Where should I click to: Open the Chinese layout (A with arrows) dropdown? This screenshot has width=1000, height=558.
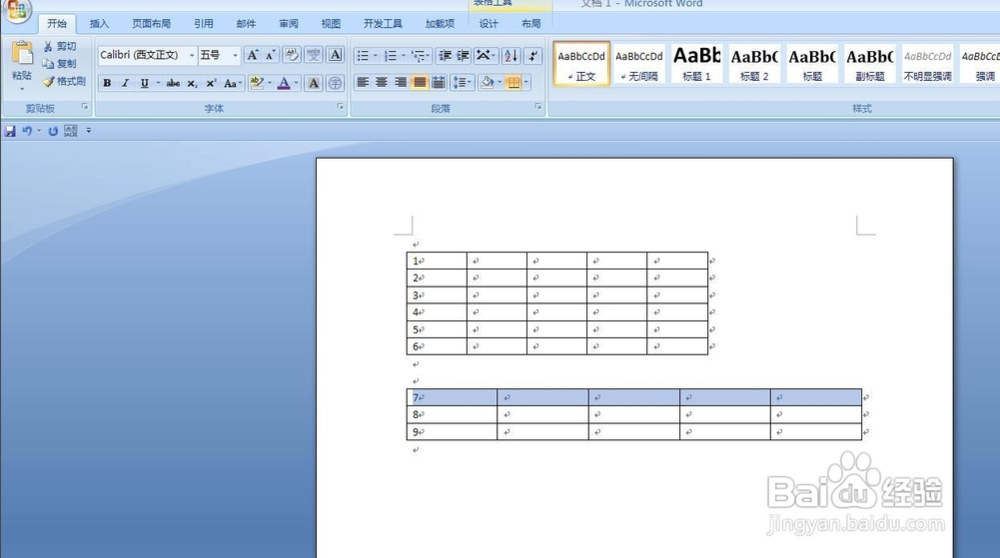click(x=485, y=56)
